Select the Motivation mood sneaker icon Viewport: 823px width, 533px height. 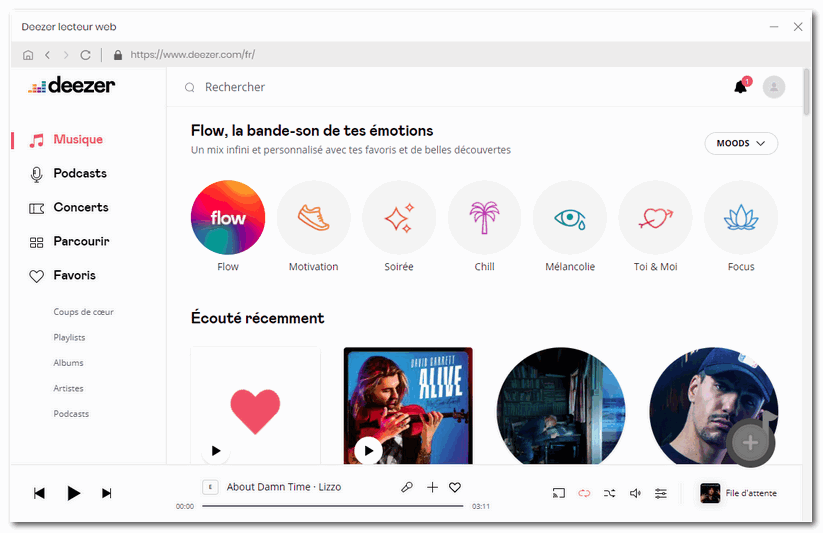point(313,217)
